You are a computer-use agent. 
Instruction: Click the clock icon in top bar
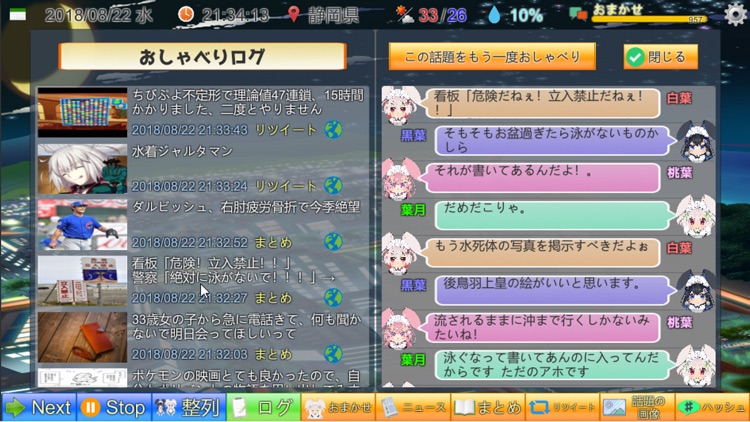click(186, 14)
